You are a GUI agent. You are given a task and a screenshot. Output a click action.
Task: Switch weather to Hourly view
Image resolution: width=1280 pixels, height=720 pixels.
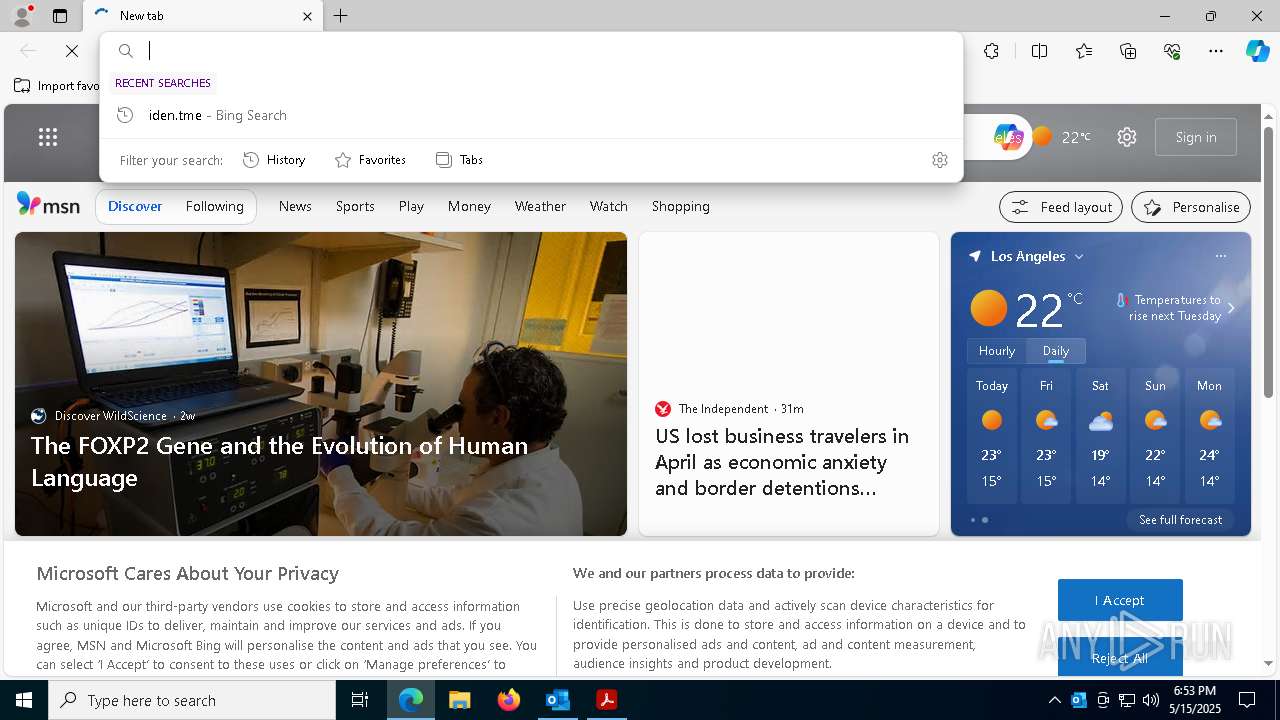coord(997,351)
